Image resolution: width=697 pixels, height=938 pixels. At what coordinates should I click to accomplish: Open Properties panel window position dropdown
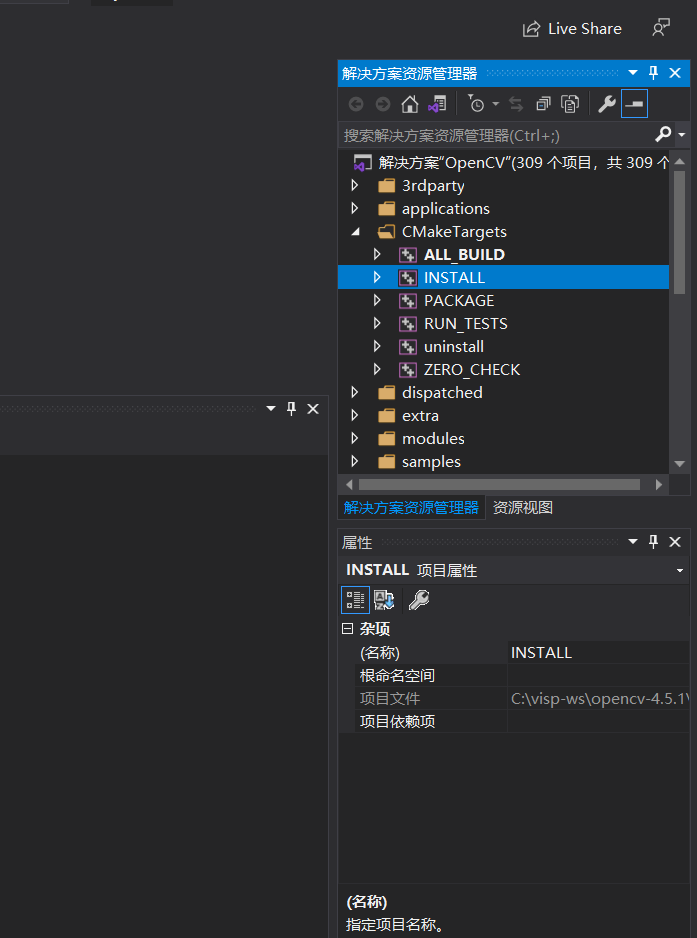633,542
